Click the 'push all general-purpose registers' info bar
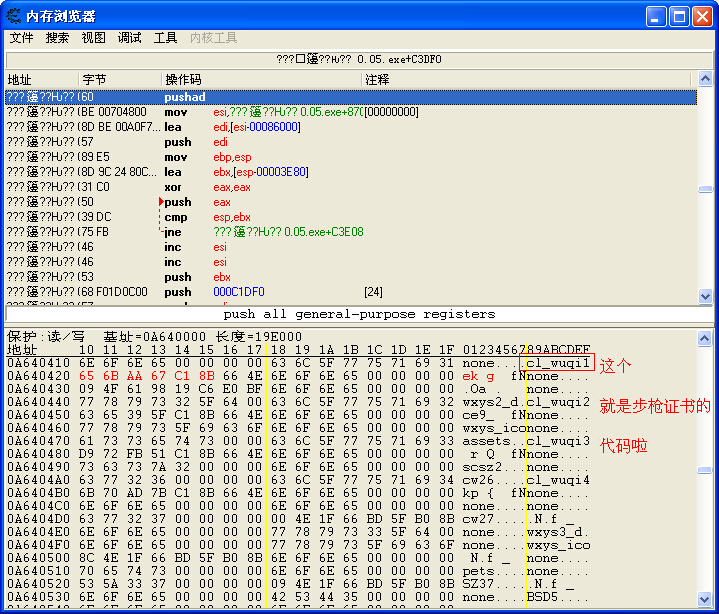The width and height of the screenshot is (719, 614). click(x=359, y=315)
